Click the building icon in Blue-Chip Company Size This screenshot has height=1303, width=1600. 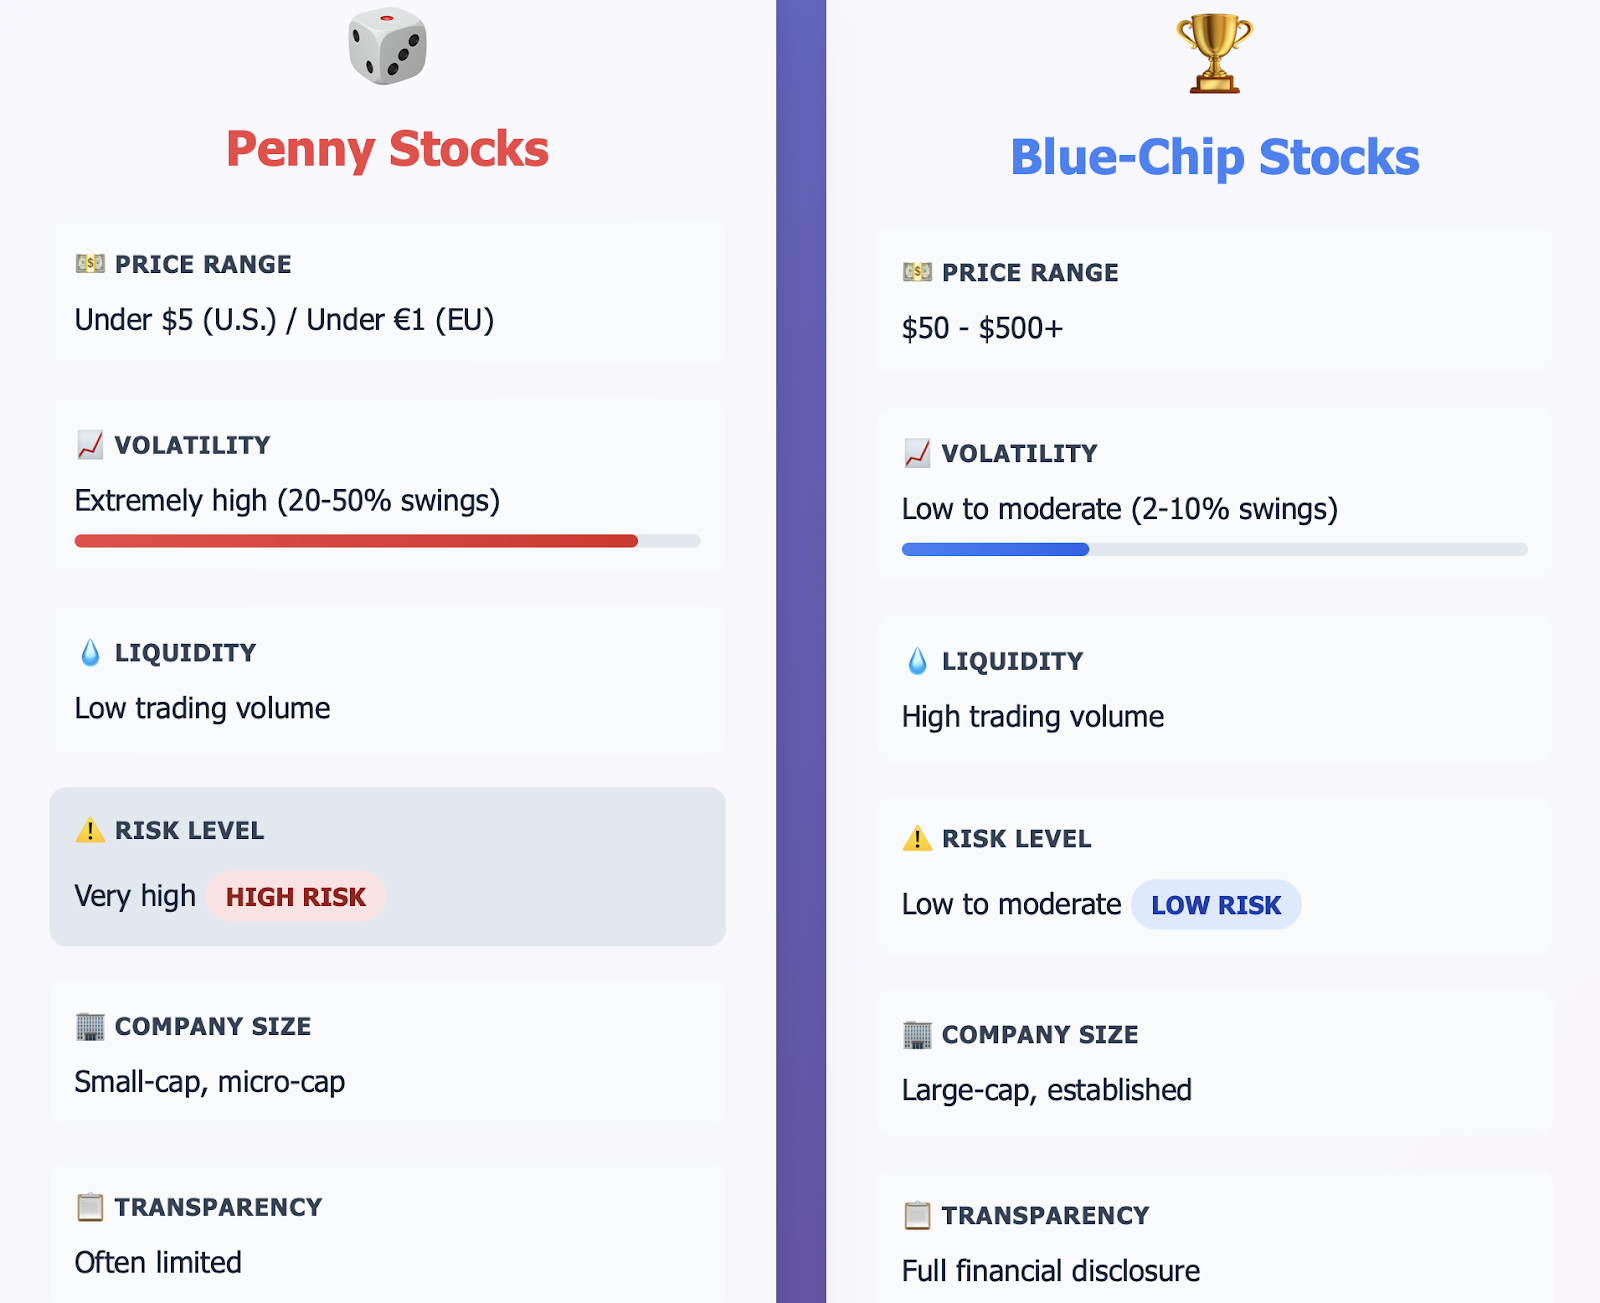(x=917, y=1035)
